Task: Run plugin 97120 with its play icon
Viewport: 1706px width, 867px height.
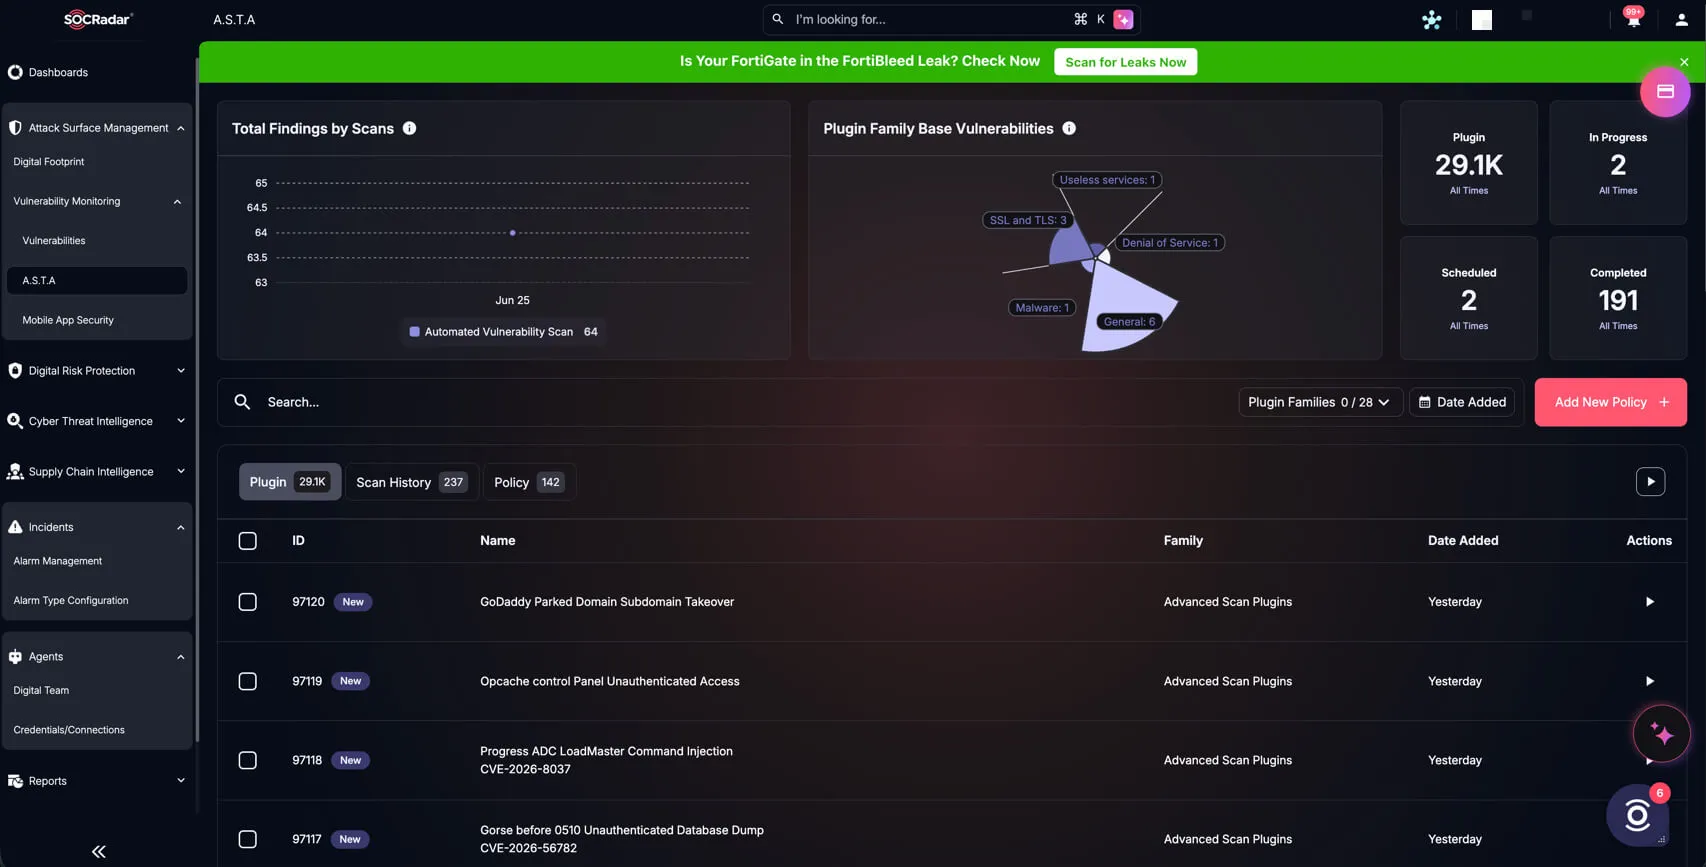Action: click(x=1649, y=602)
